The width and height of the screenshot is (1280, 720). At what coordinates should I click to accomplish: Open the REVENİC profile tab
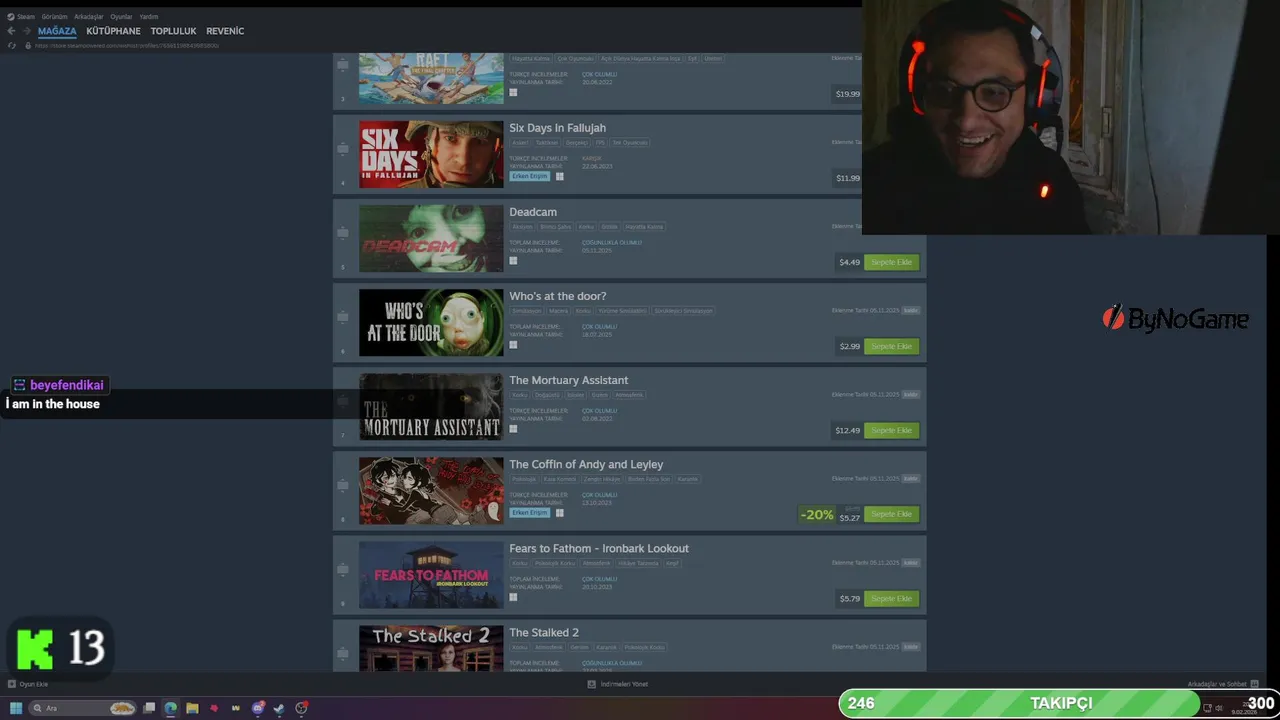point(225,31)
